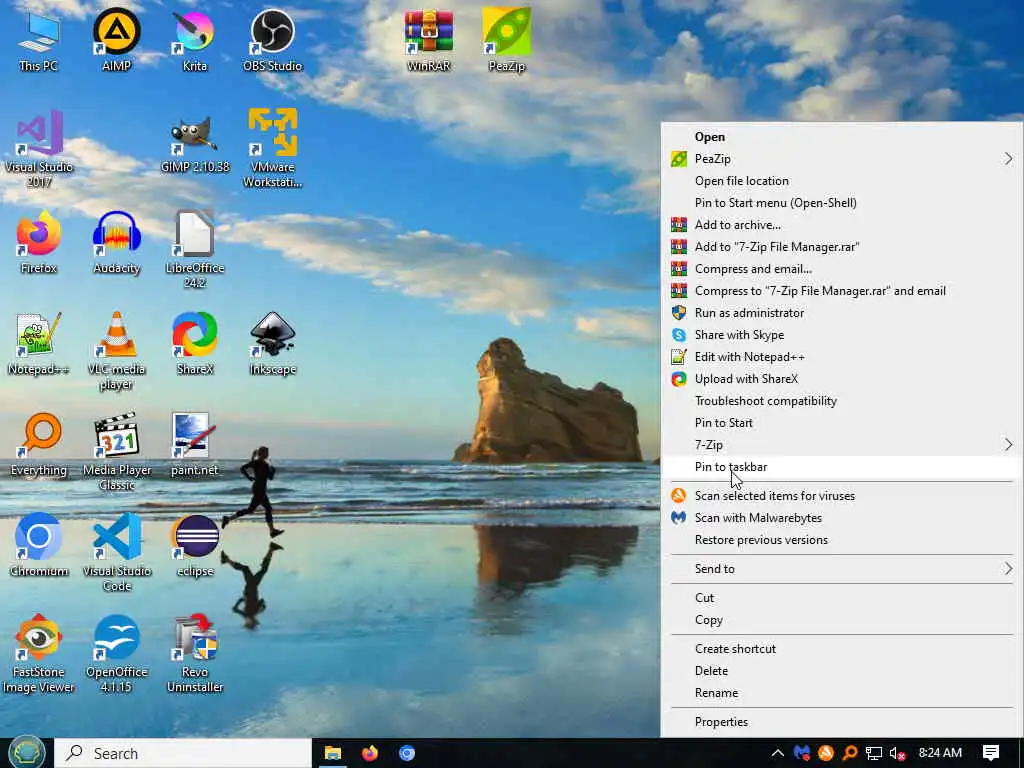Select the Notepad++ desktop shortcut

tap(39, 344)
